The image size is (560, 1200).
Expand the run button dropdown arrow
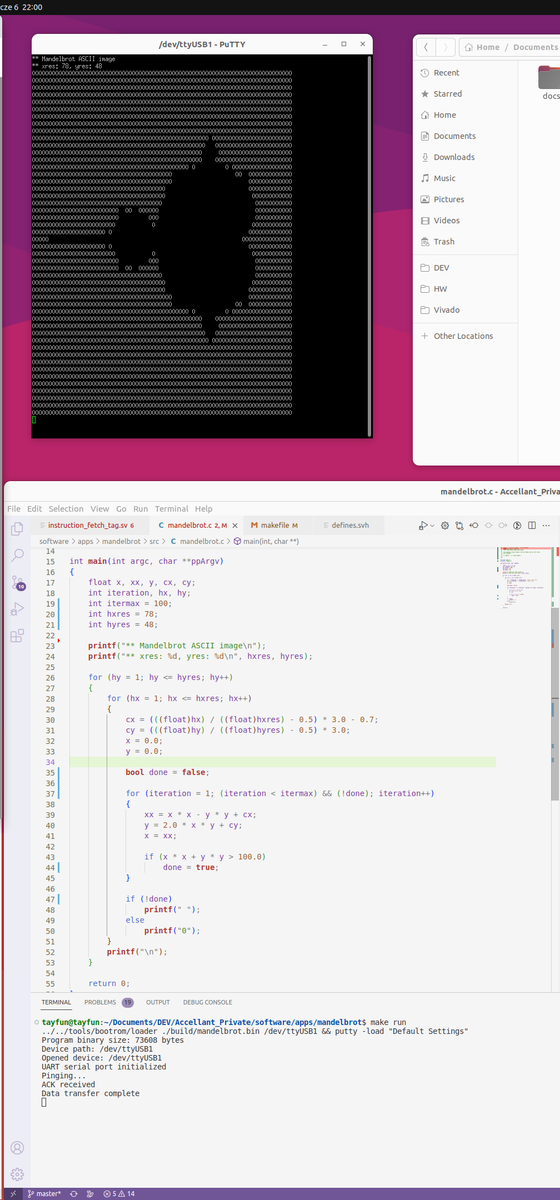click(434, 525)
